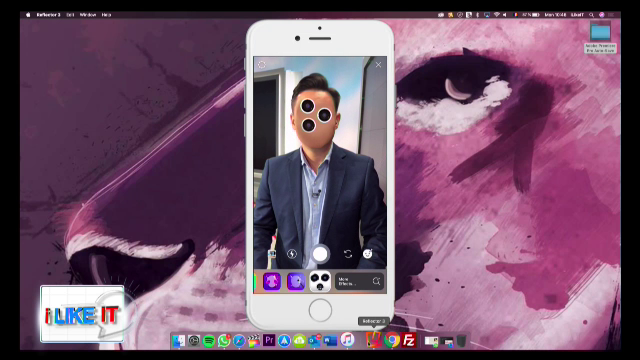The width and height of the screenshot is (640, 360).
Task: Select the three-camera-lens face effect
Action: tap(320, 281)
